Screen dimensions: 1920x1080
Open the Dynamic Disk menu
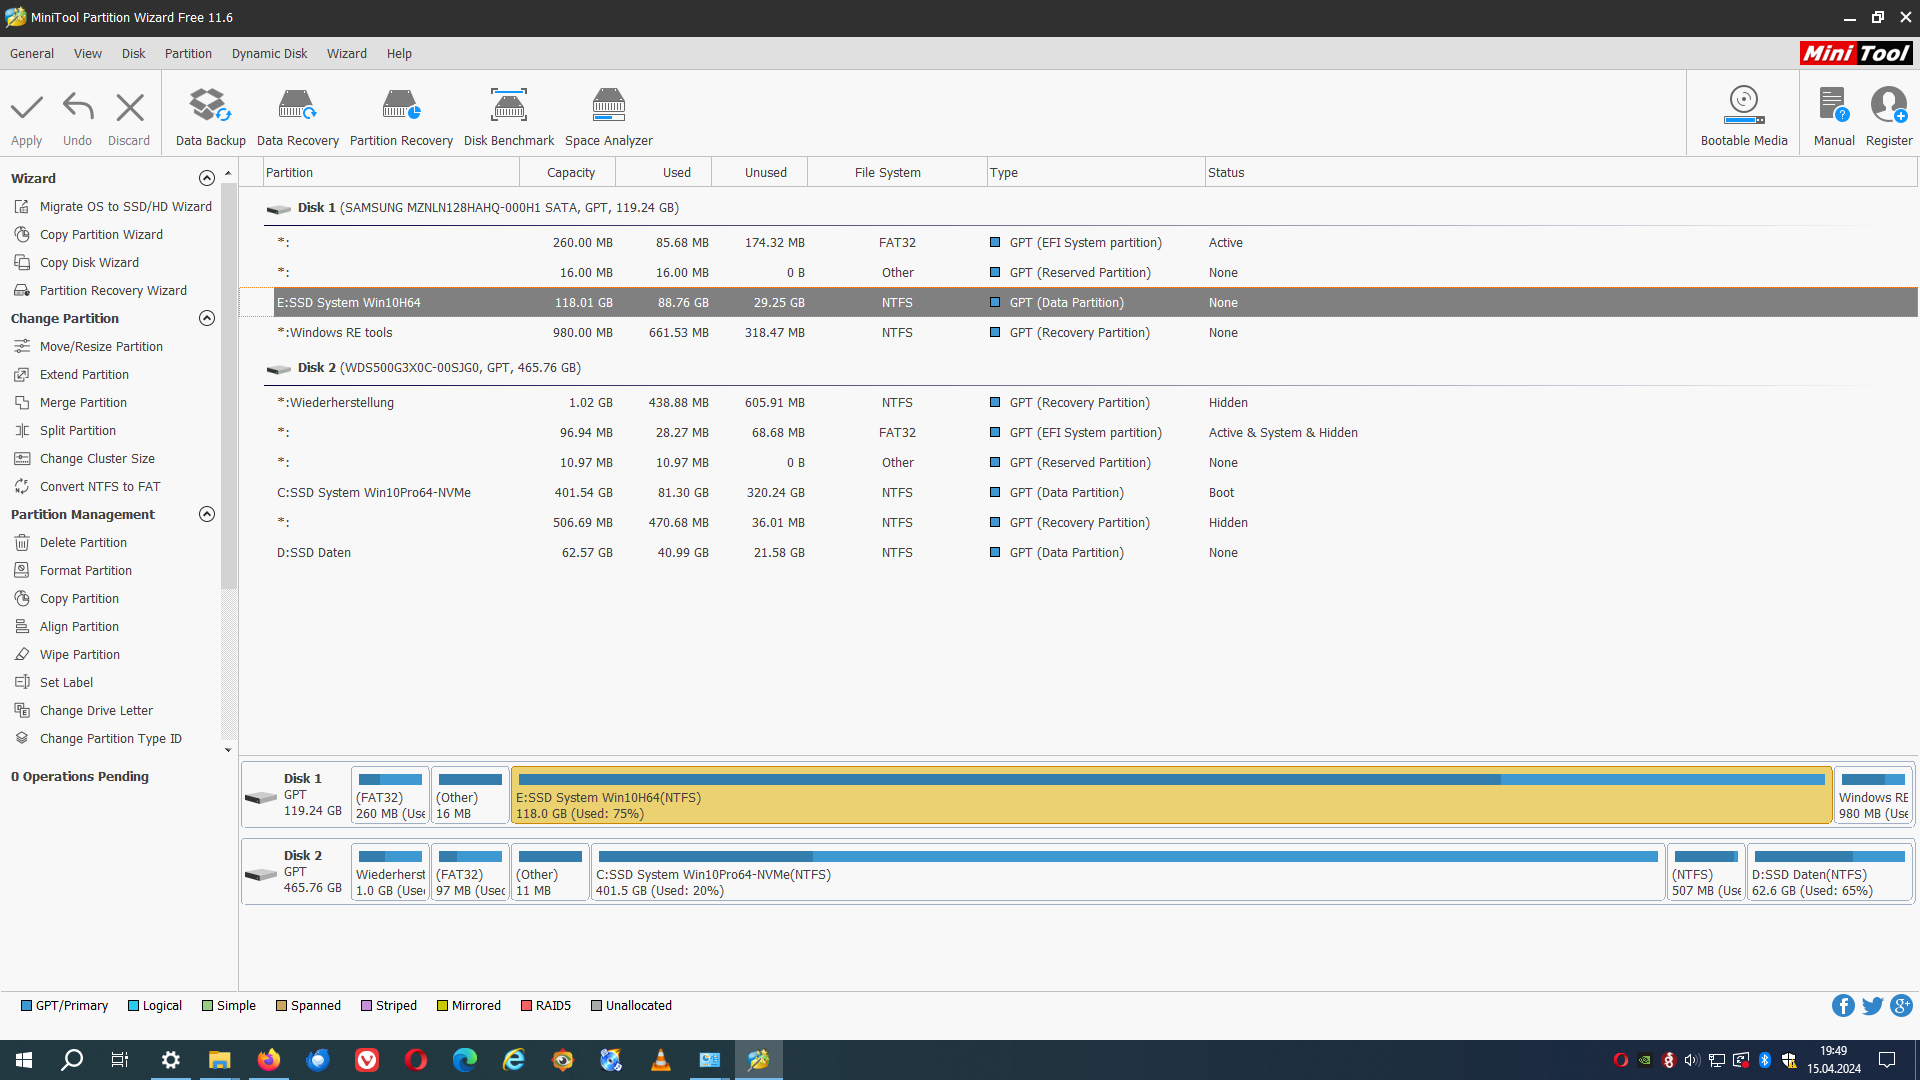tap(268, 53)
